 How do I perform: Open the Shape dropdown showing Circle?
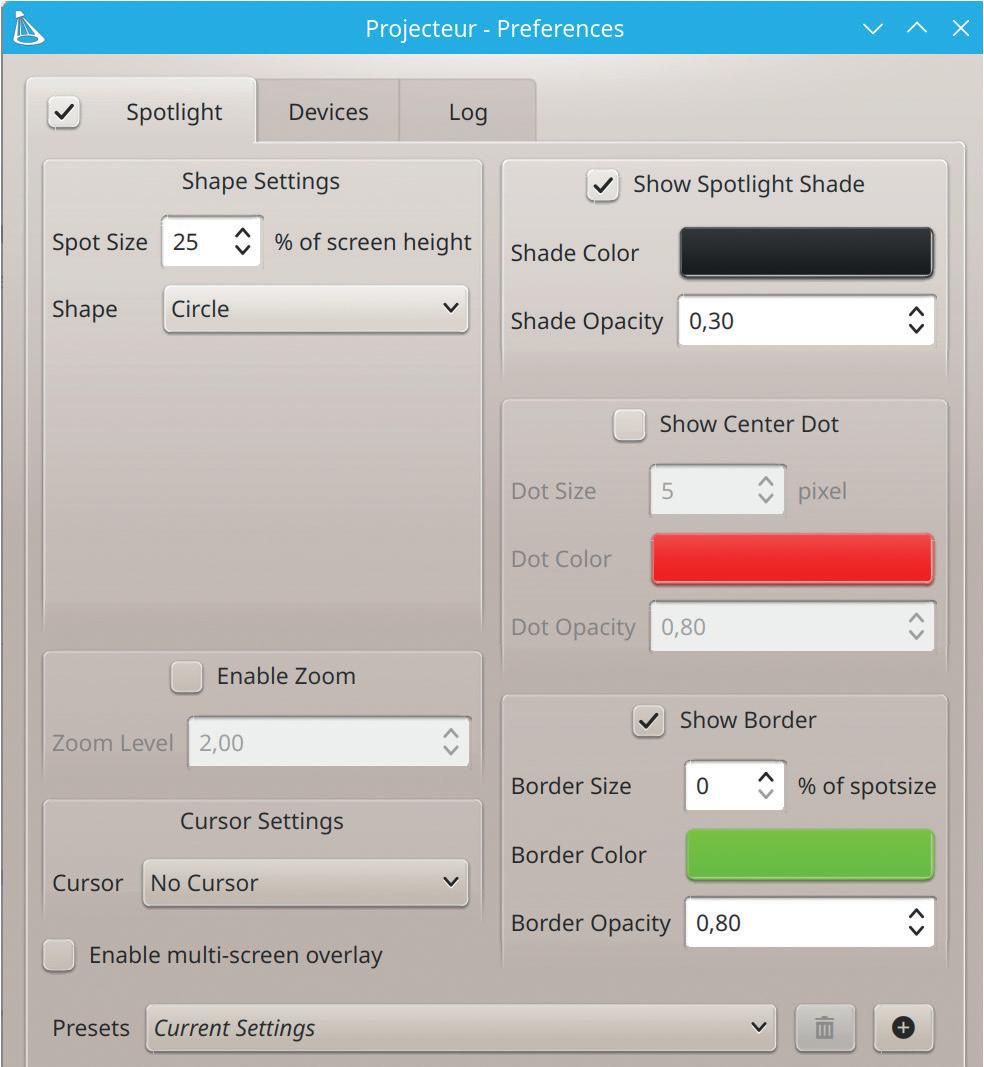pos(316,309)
